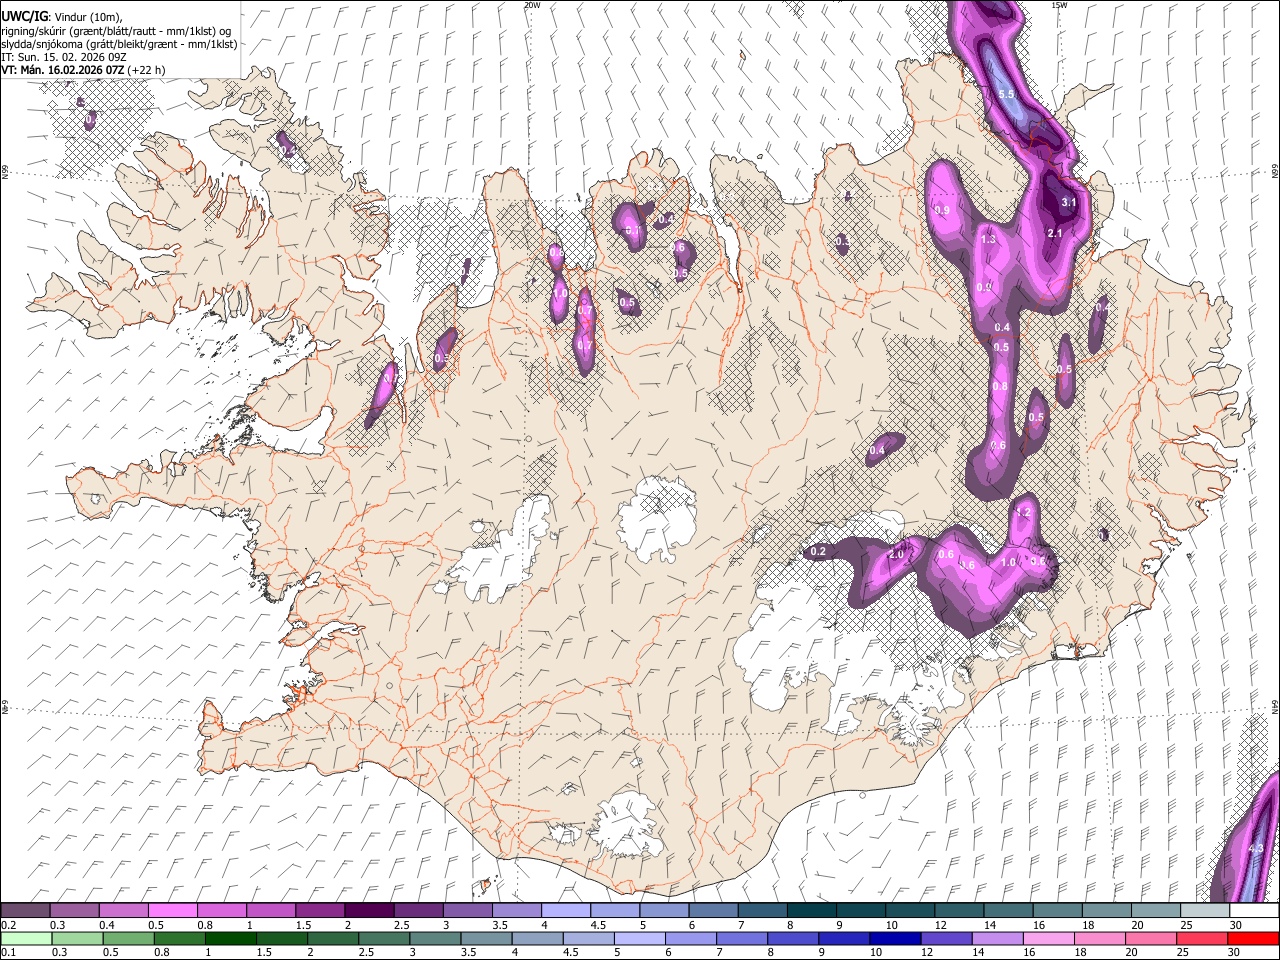Click the 20W longitude label
This screenshot has width=1280, height=960.
pos(532,5)
